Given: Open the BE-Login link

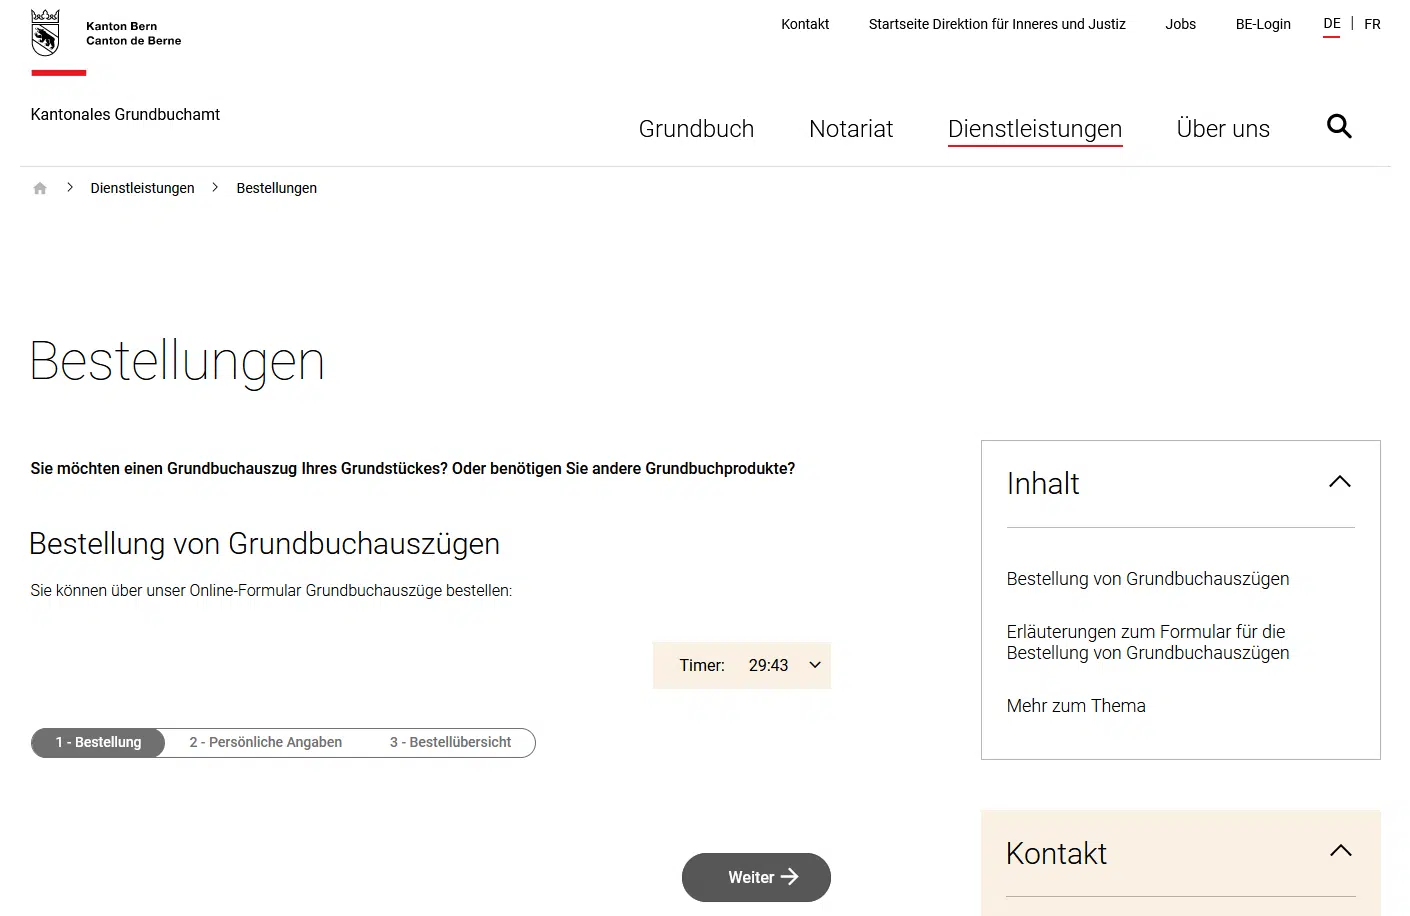Looking at the screenshot, I should (x=1262, y=24).
